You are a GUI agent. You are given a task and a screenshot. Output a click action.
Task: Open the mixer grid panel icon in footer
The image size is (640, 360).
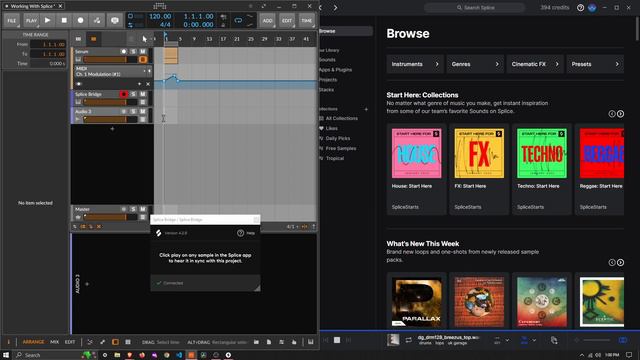point(128,342)
